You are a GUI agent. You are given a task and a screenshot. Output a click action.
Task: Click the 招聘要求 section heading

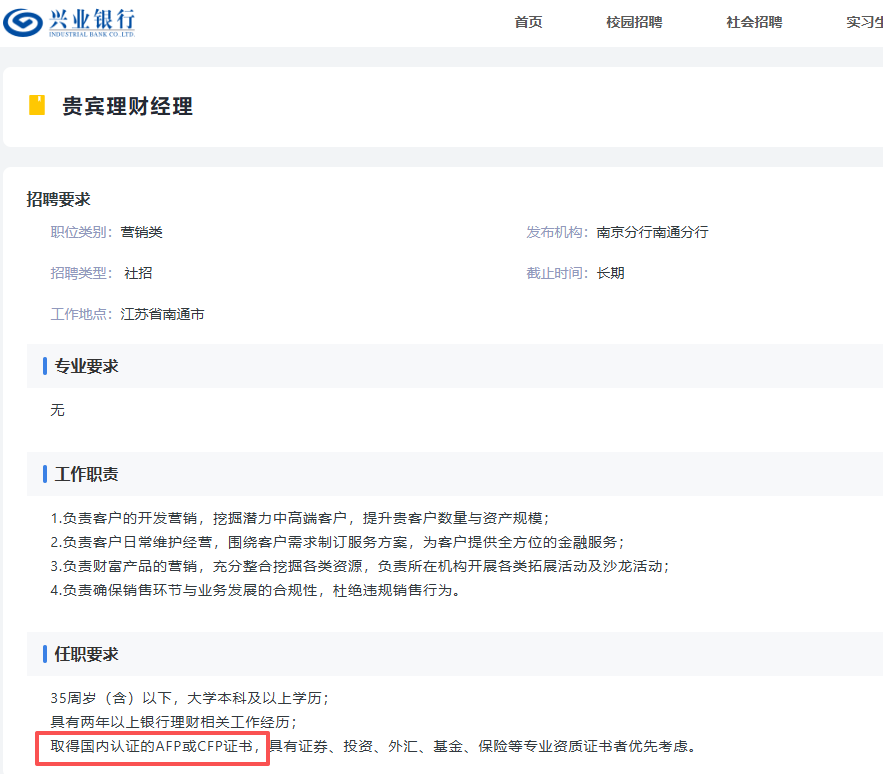click(58, 199)
